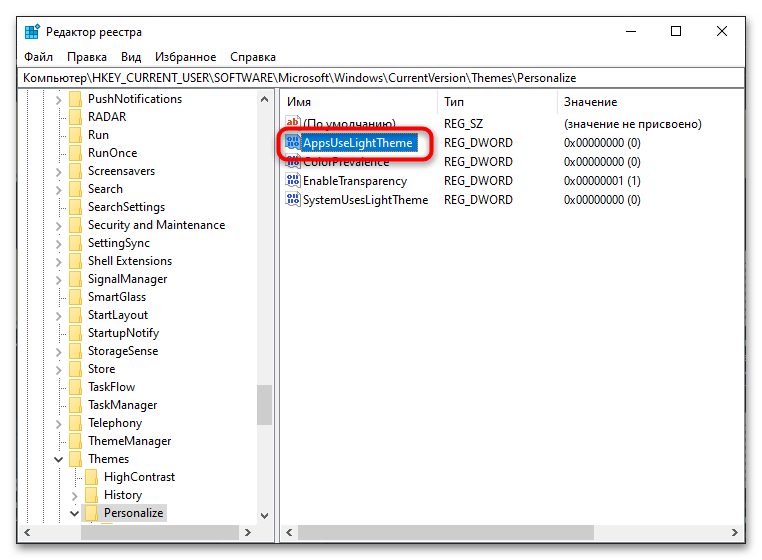
Task: Expand the SignalManager key
Action: click(59, 280)
